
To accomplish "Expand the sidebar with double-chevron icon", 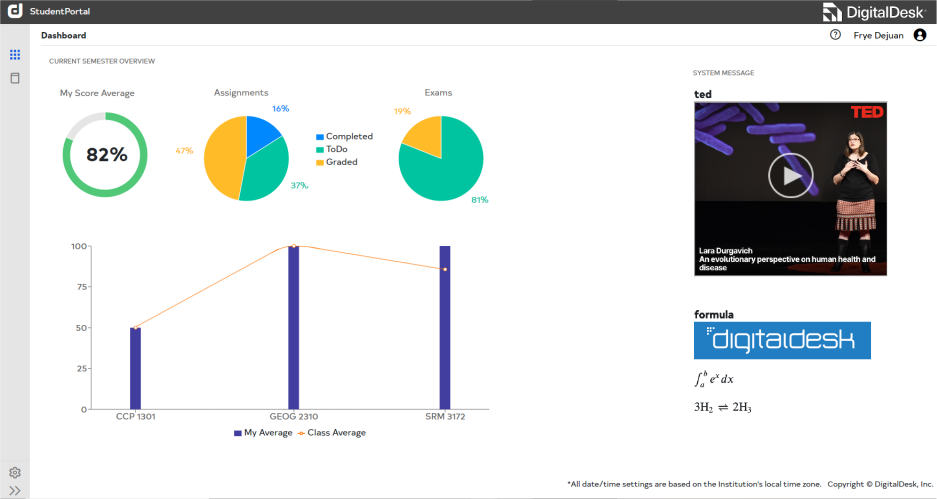I will (15, 490).
